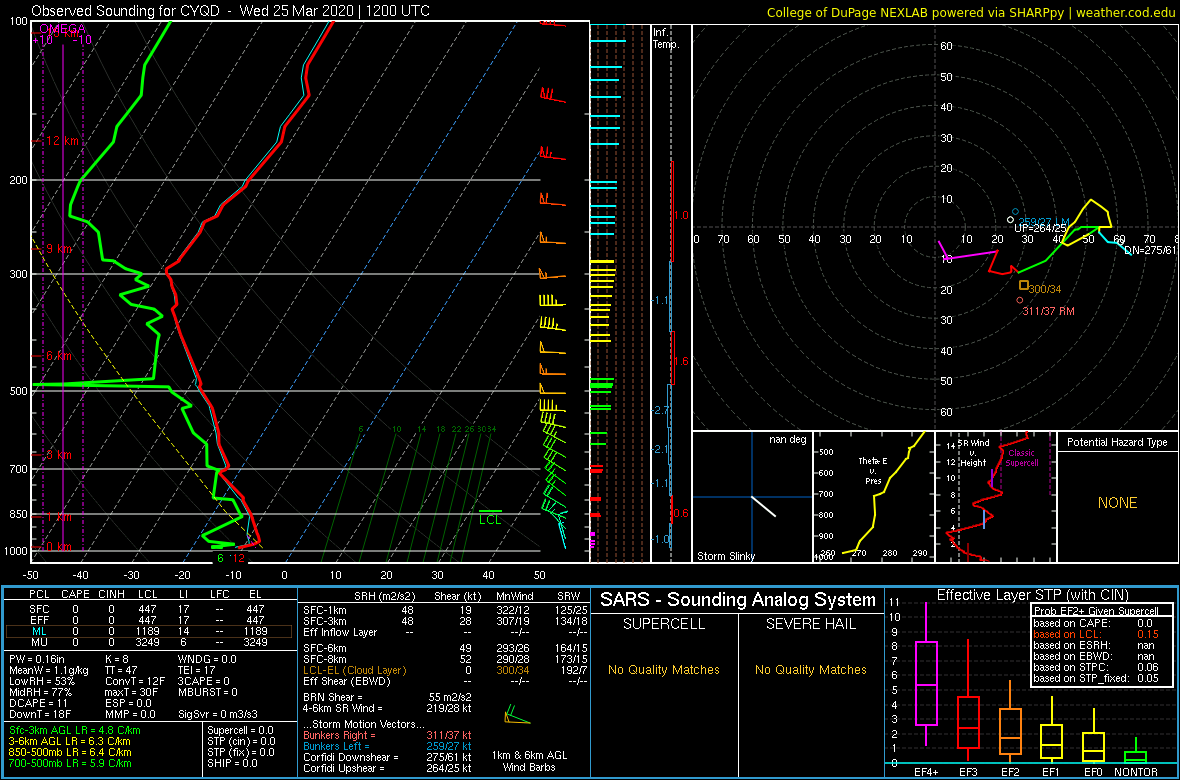Screen dimensions: 1180x780
Task: Click the Bunkers Left = 259/27 kt line
Action: click(x=387, y=746)
